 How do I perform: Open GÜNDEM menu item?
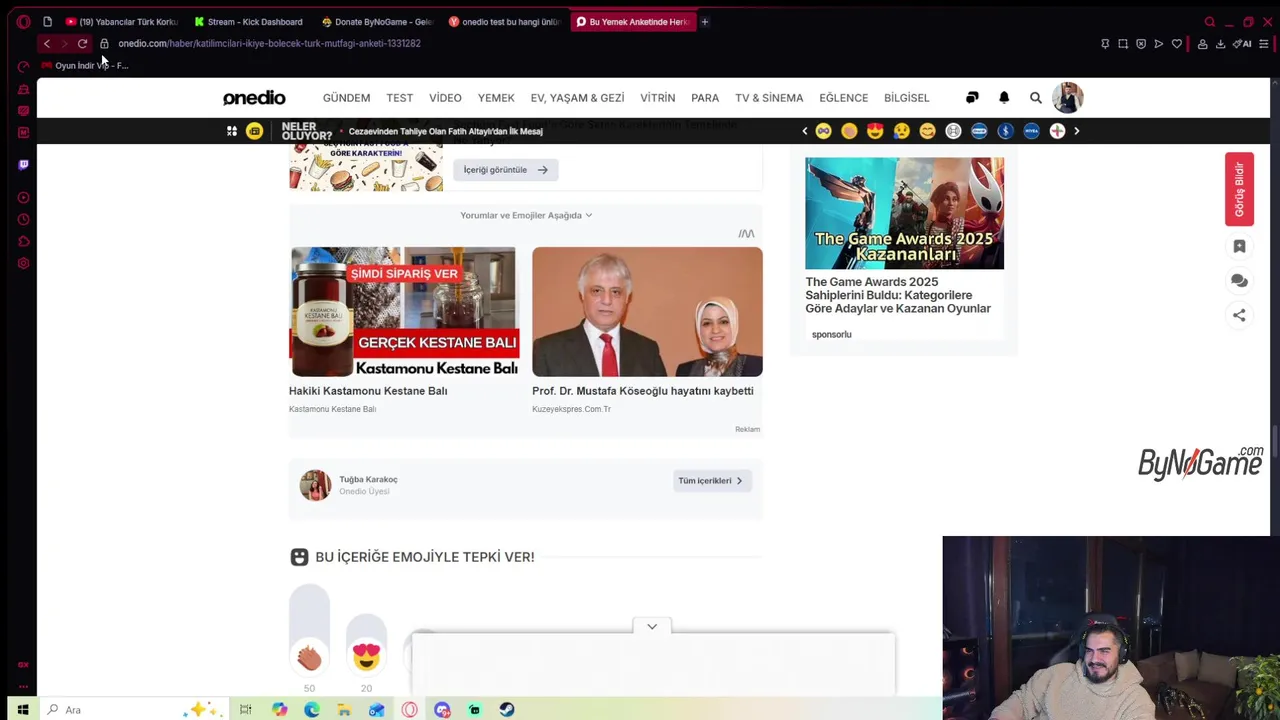pos(346,98)
